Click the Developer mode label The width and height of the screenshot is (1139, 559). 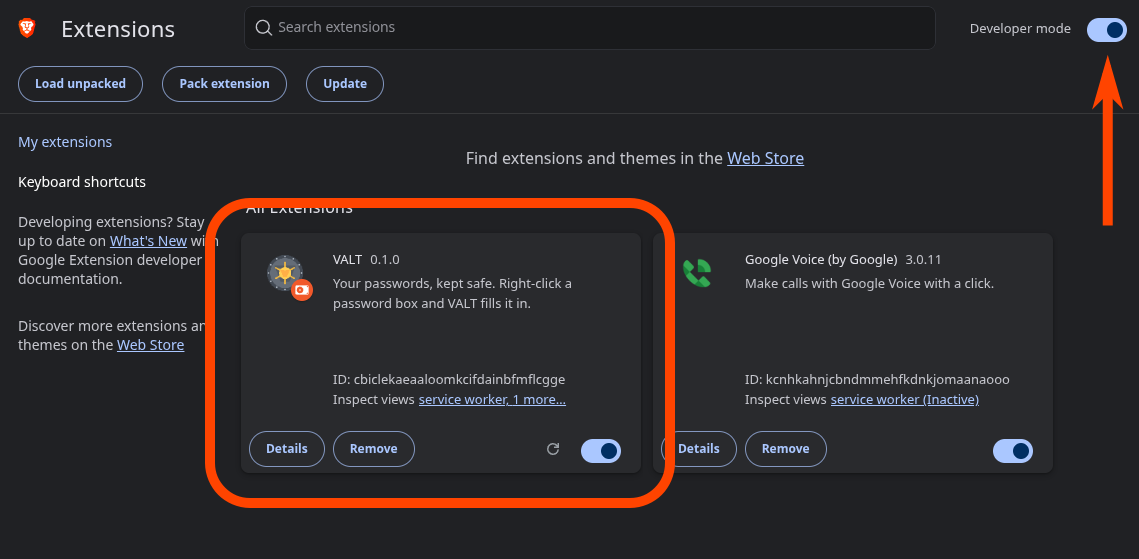tap(1020, 28)
